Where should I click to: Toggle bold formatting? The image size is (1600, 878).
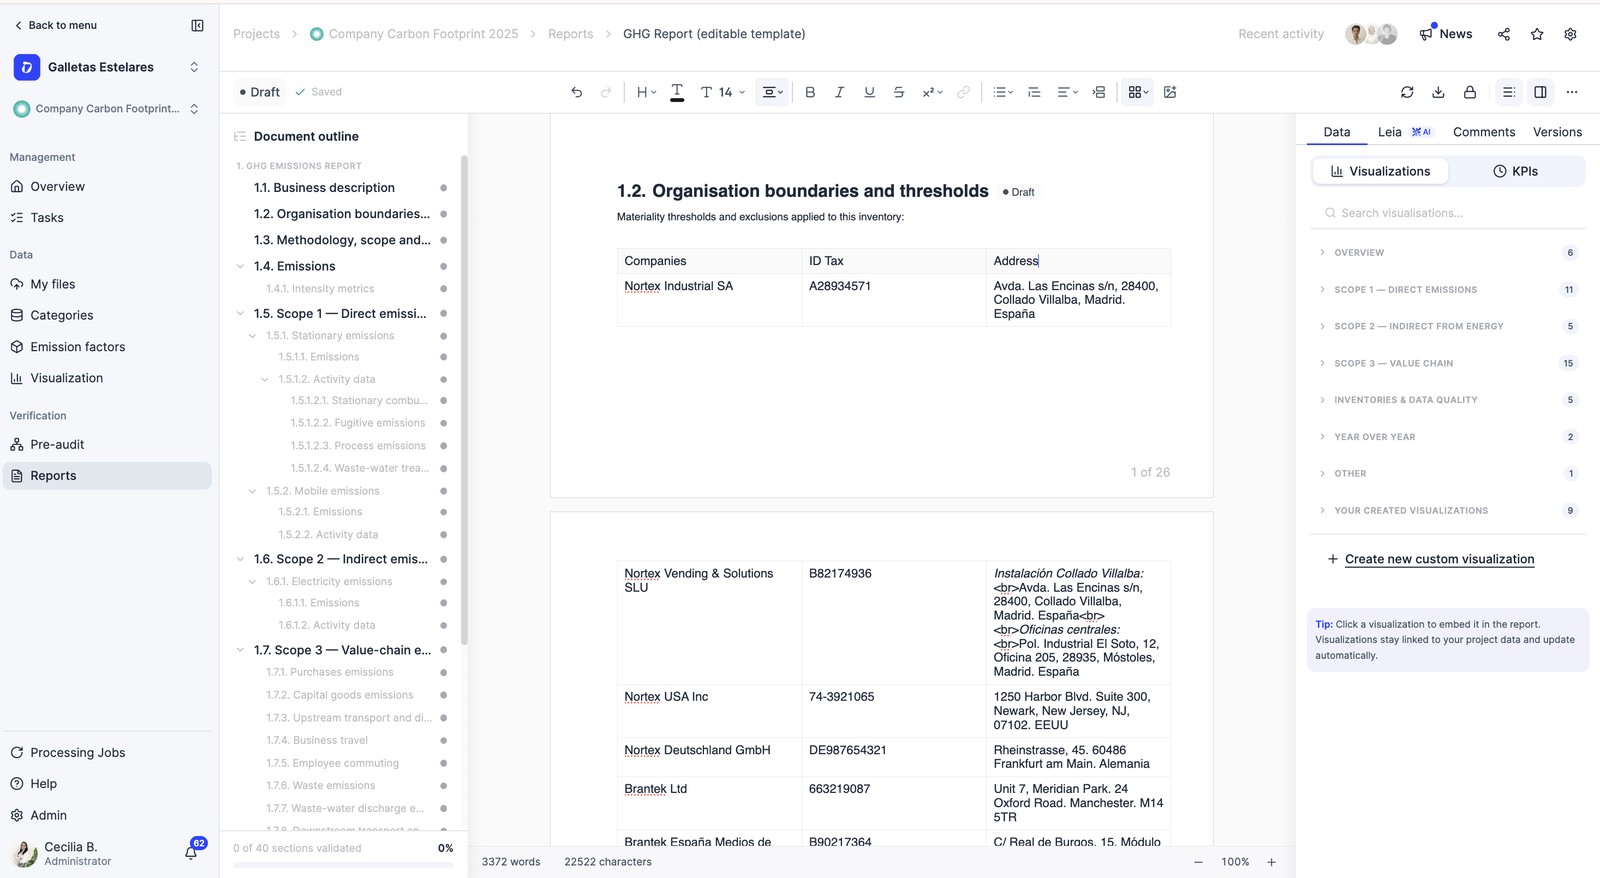tap(810, 92)
